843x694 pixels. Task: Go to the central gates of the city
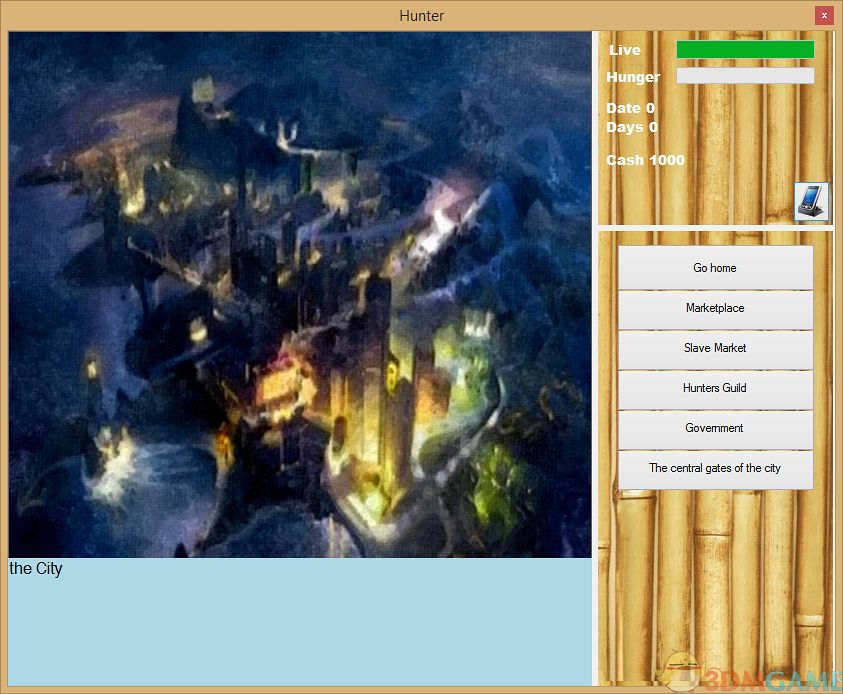click(715, 468)
